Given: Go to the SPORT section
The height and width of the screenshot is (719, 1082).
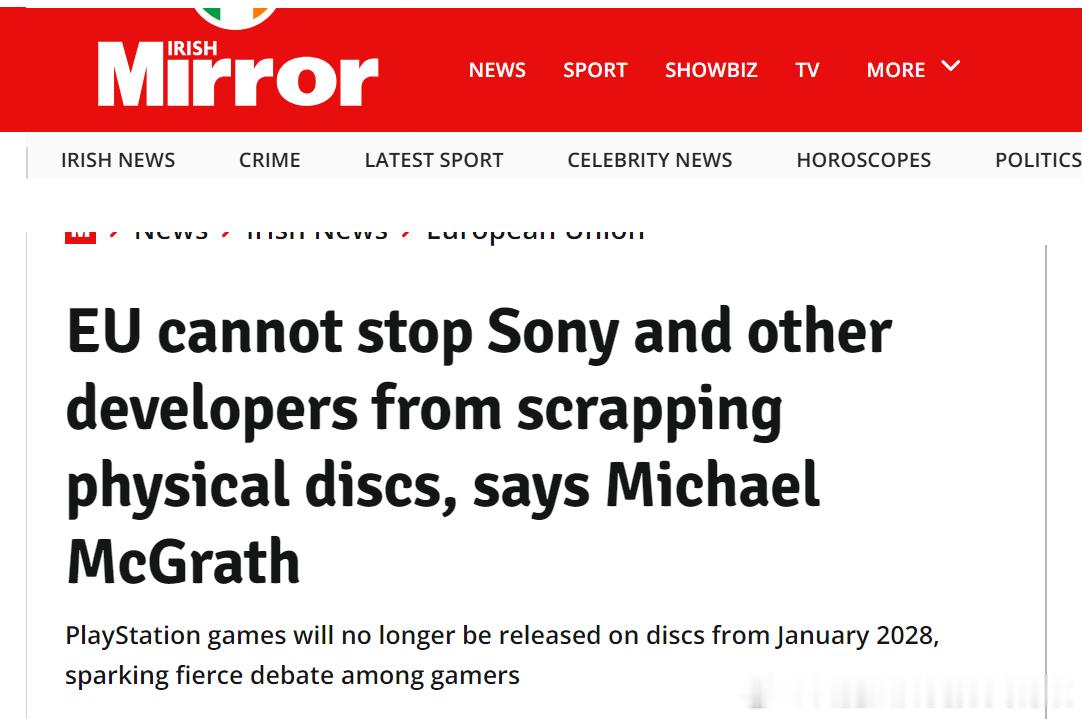Looking at the screenshot, I should (x=595, y=70).
